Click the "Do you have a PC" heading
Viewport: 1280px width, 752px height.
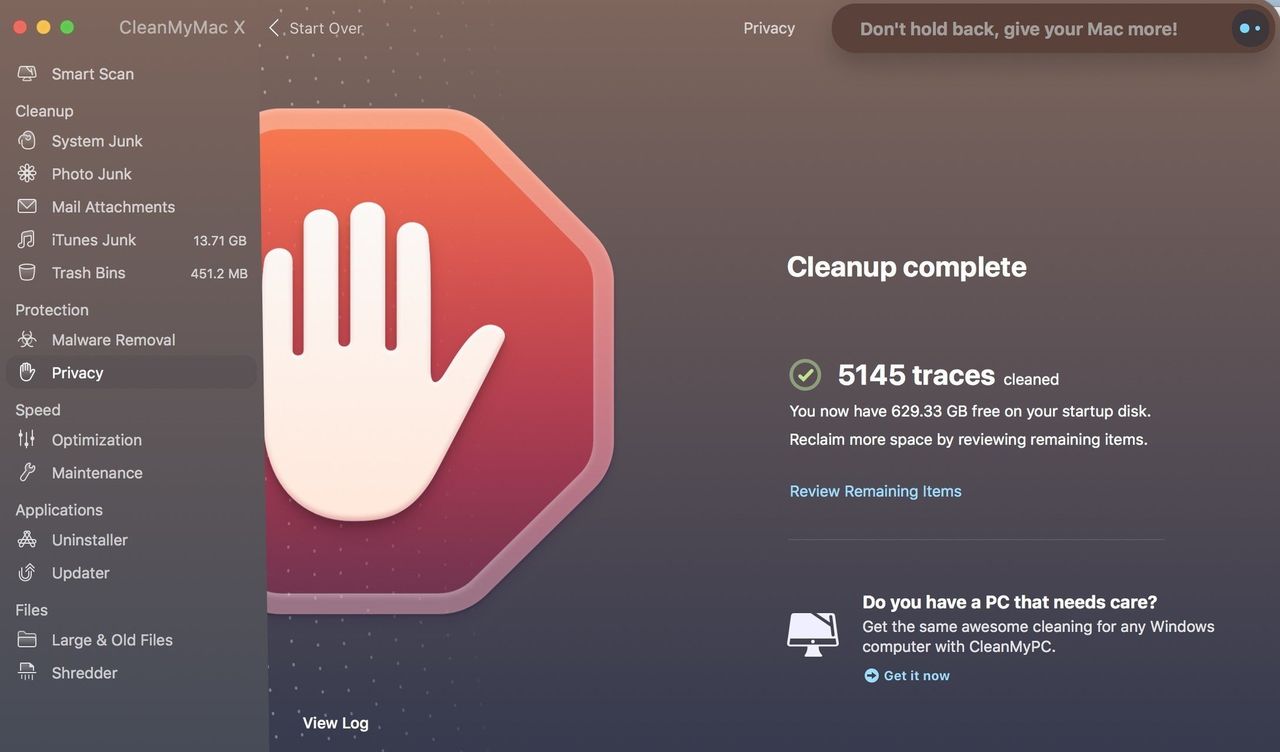click(1010, 602)
